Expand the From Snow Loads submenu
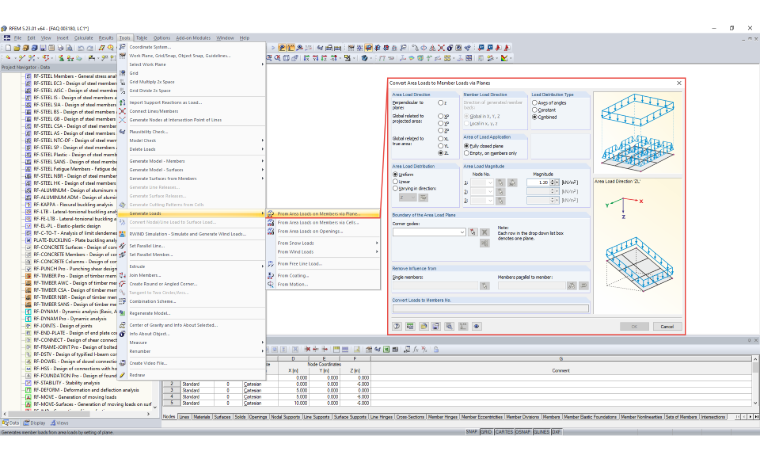Image resolution: width=760 pixels, height=459 pixels. [377, 243]
